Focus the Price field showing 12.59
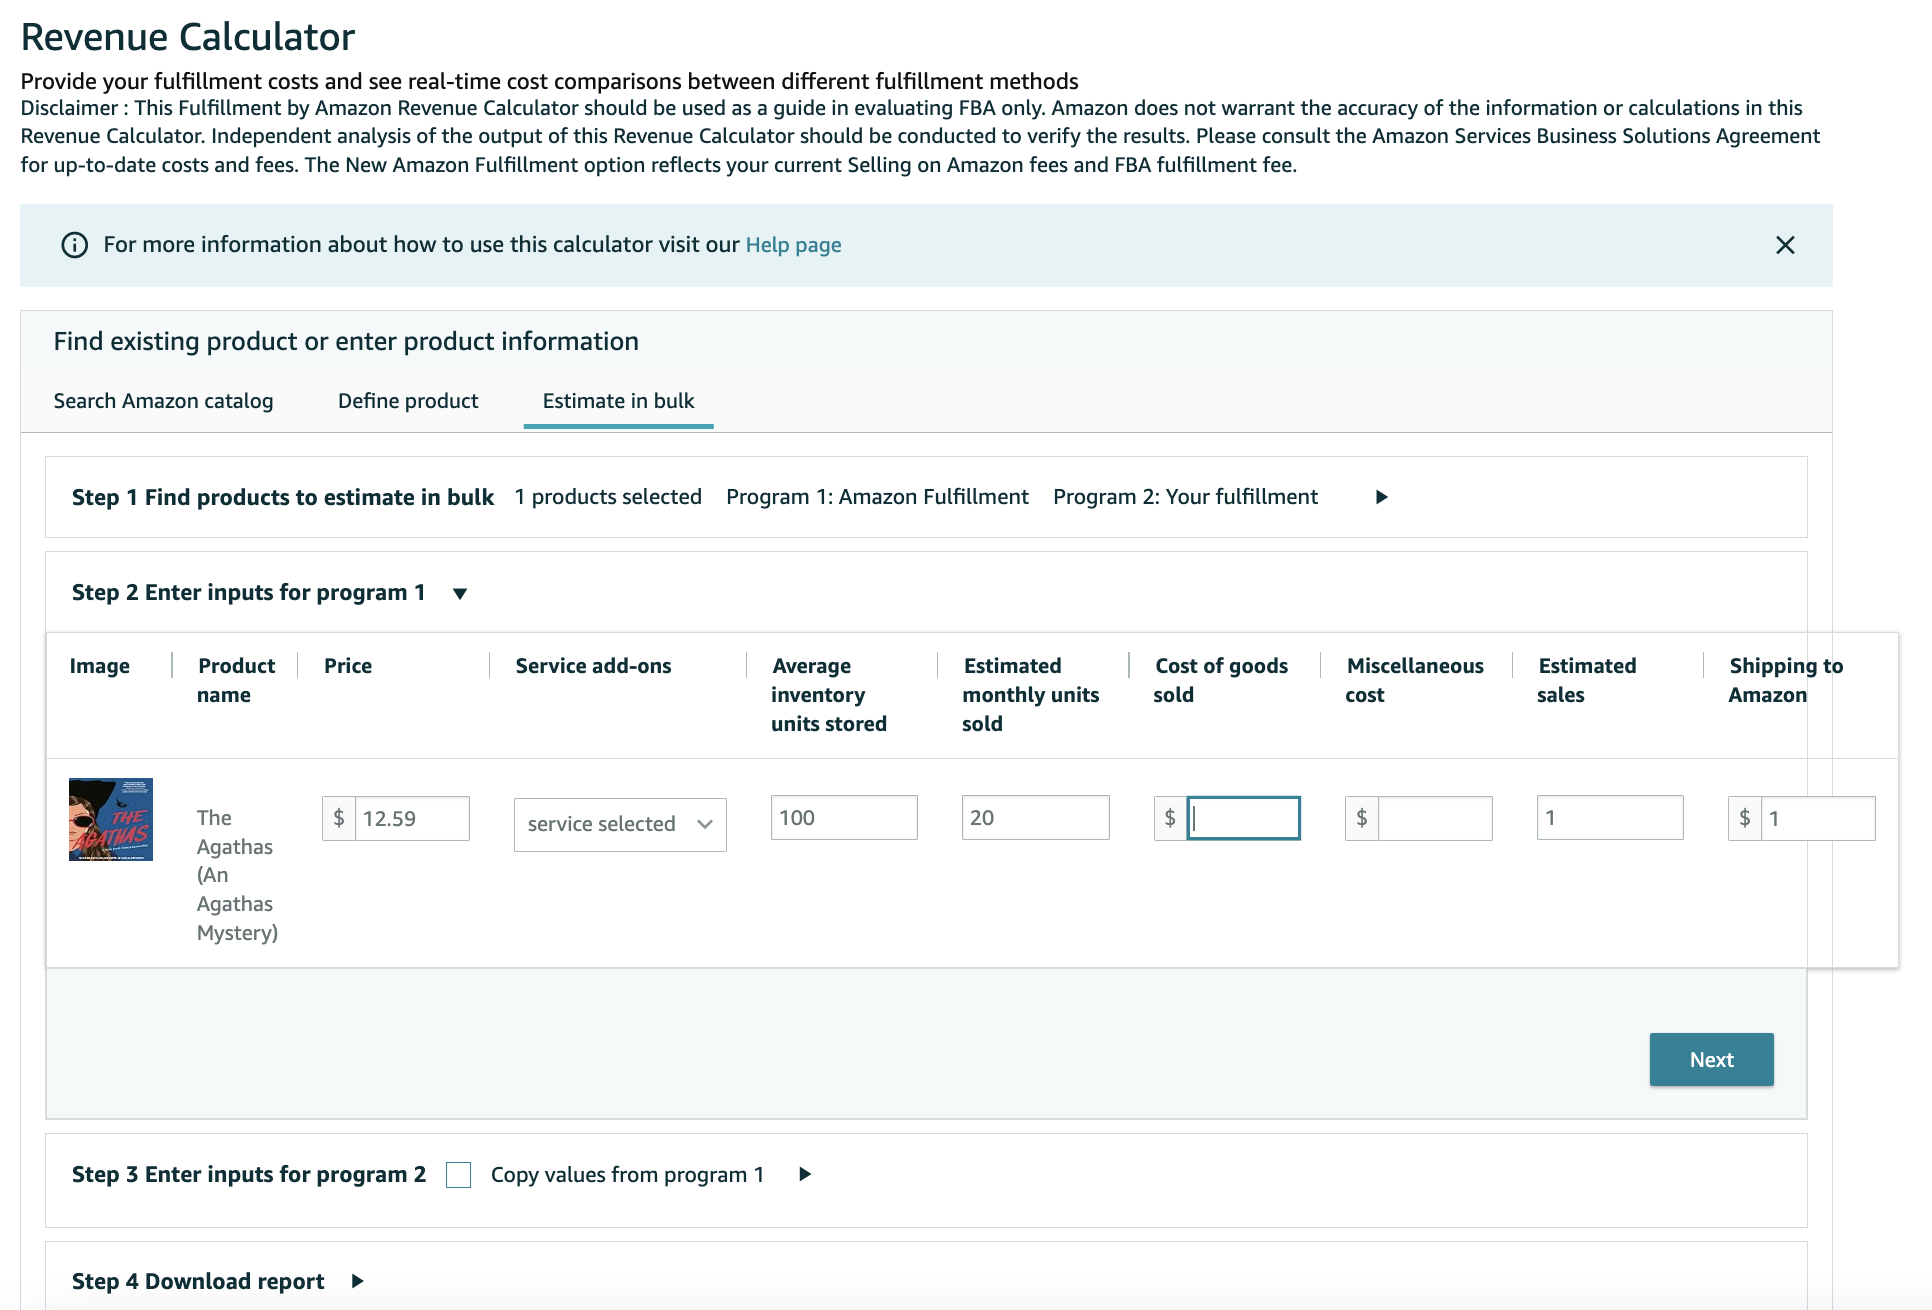Screen dimensions: 1932x1310 [412, 818]
